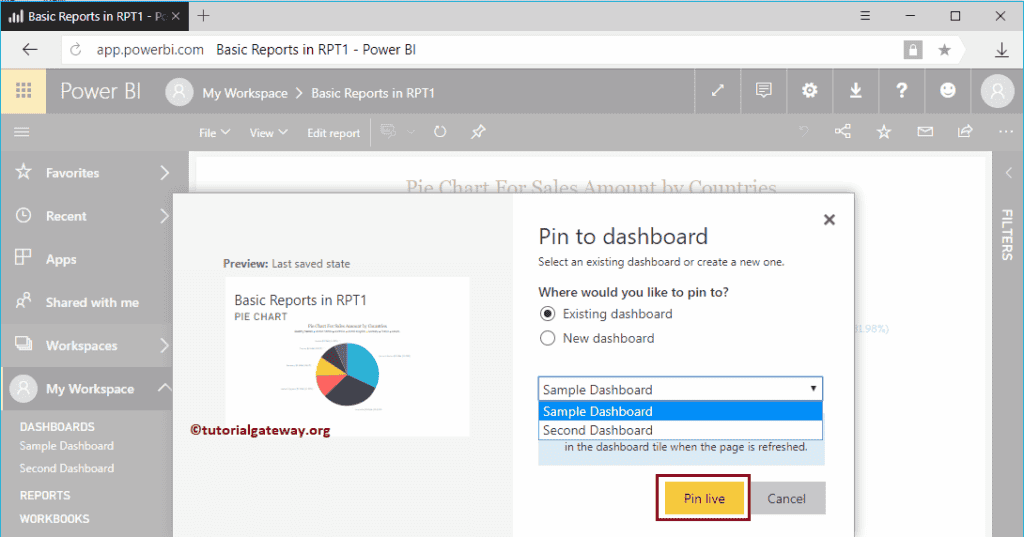Bookmark page with browser star icon
Screen dimensions: 1024x537
[944, 50]
